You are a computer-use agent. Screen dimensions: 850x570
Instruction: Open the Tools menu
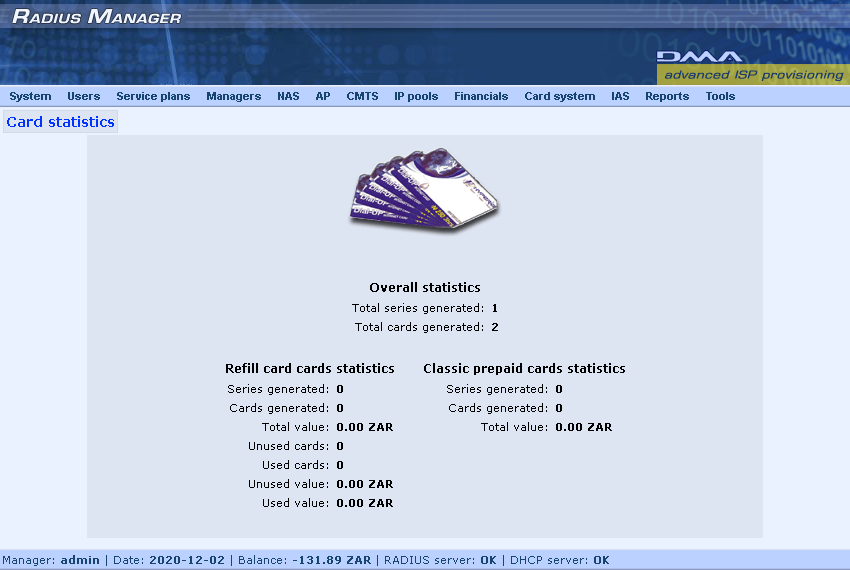[x=720, y=96]
